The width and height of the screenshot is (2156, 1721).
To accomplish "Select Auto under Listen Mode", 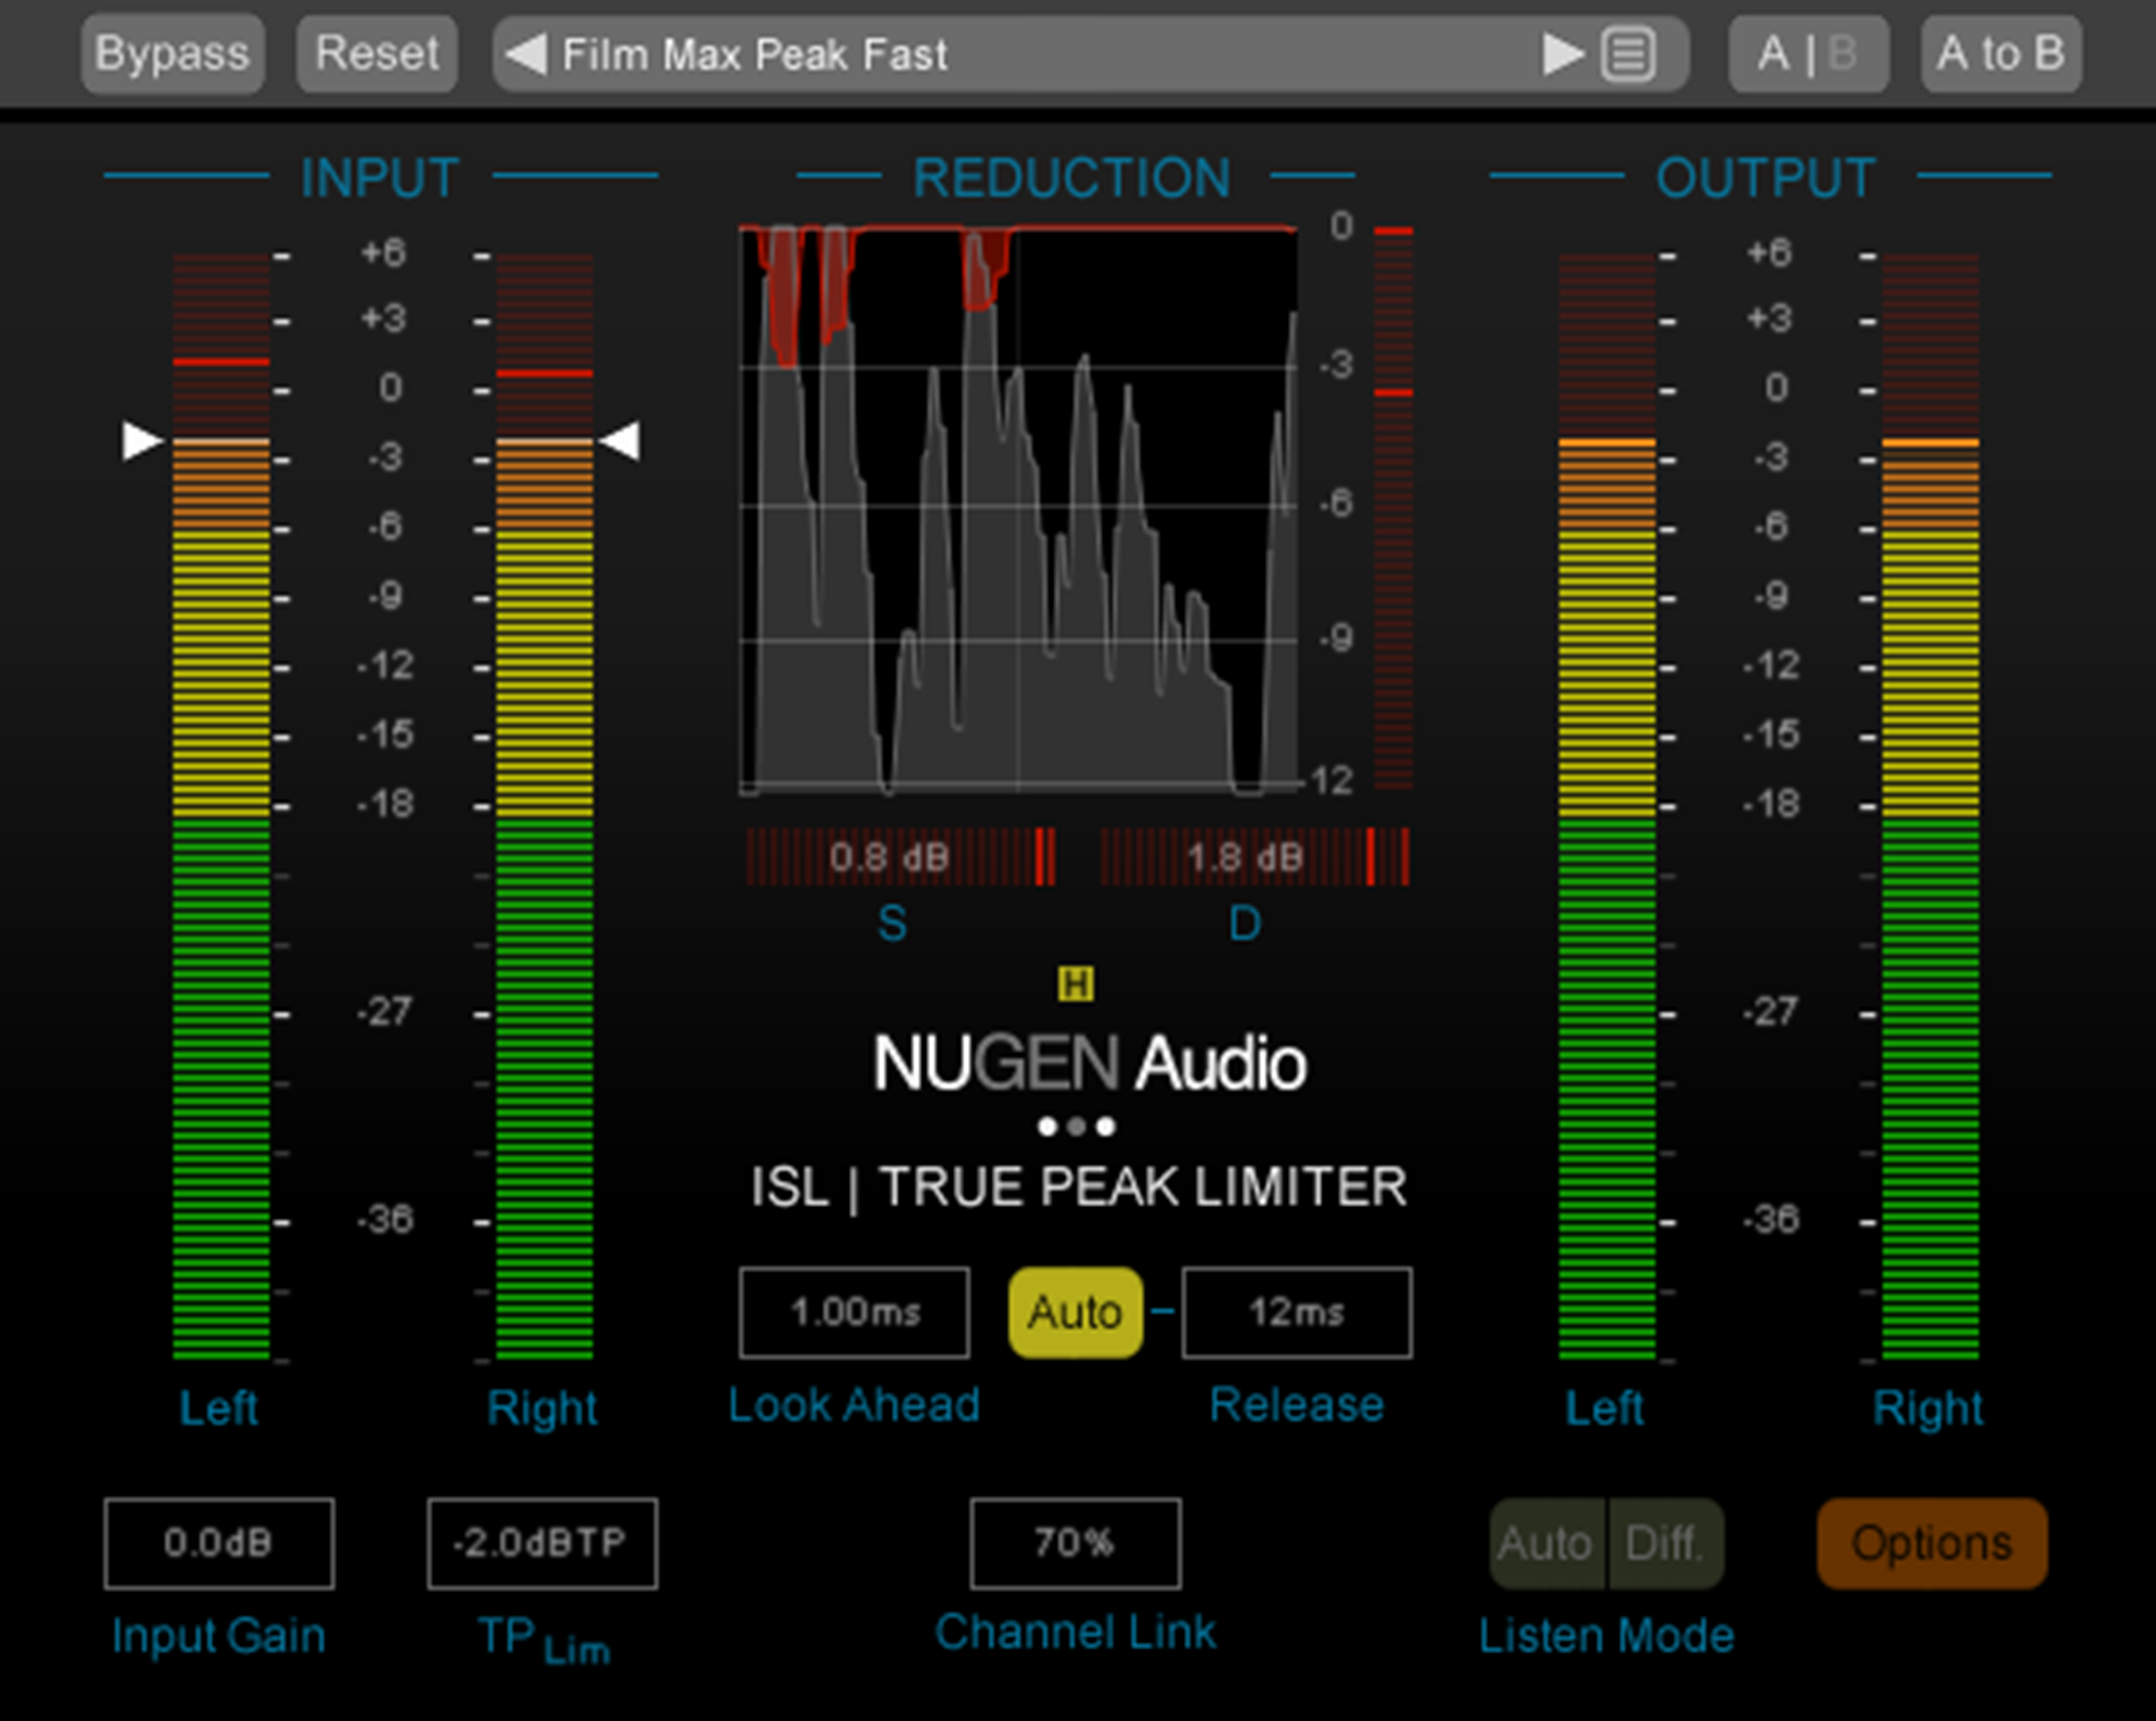I will (1547, 1543).
